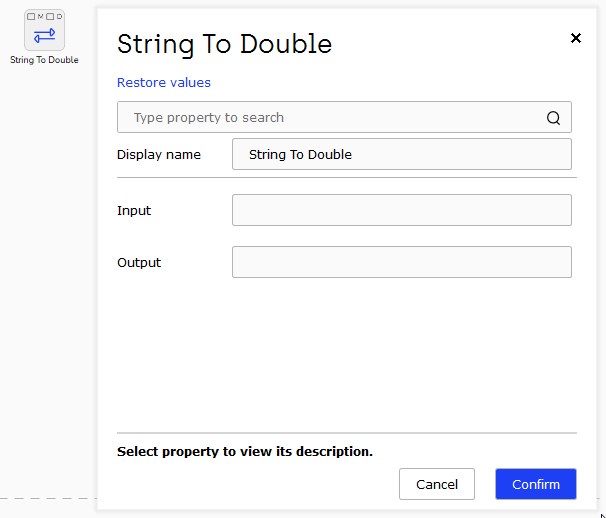Viewport: 606px width, 518px height.
Task: Click the empty area below Output field
Action: 346,354
